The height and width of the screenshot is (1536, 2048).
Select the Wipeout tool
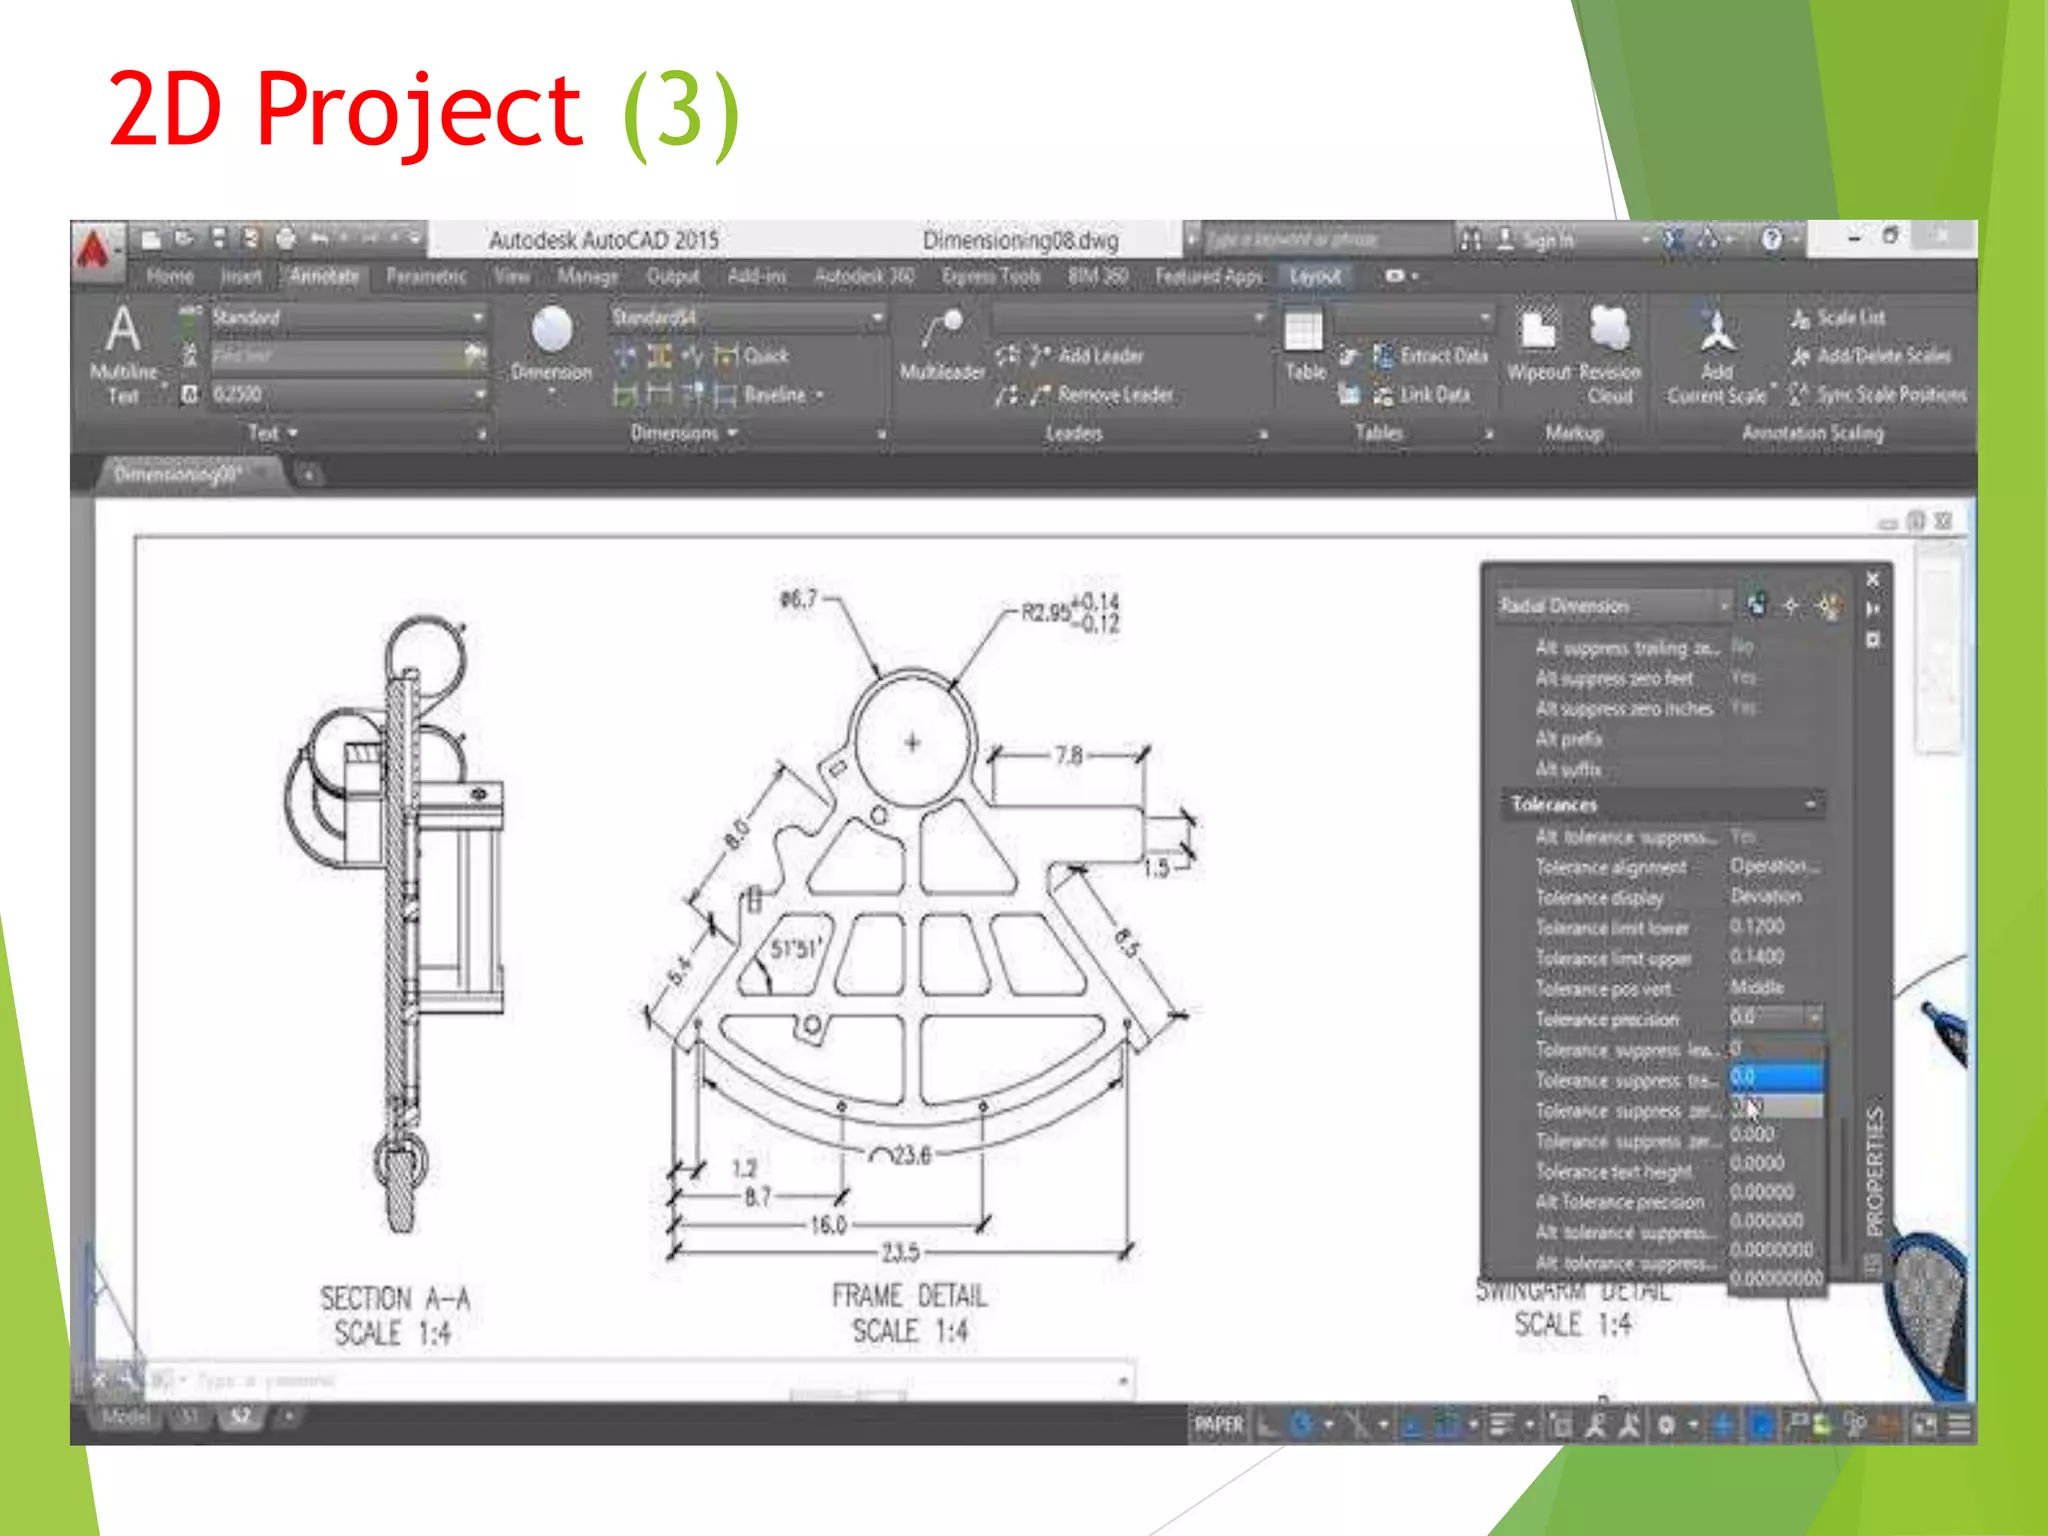1538,345
